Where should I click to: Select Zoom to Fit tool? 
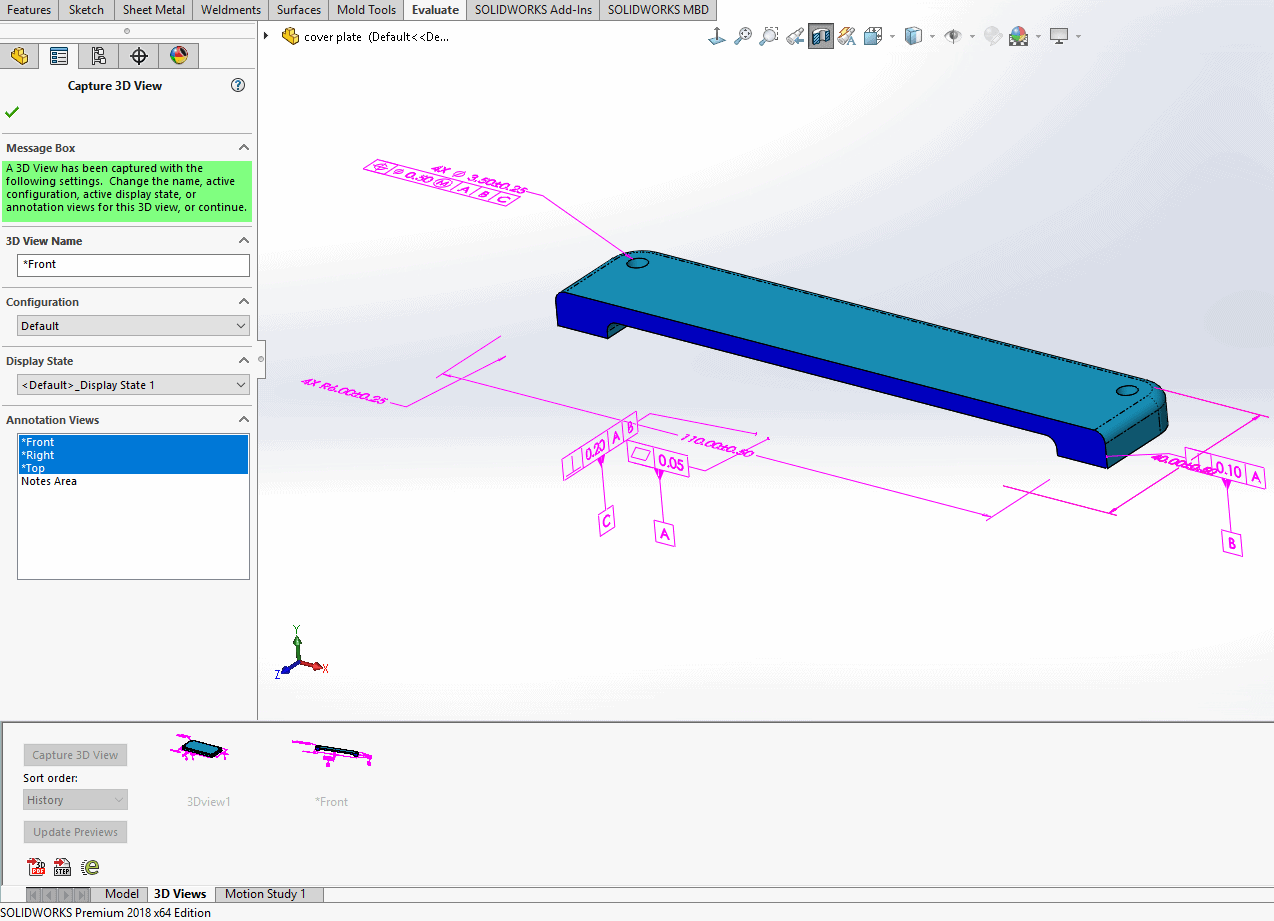(x=743, y=37)
